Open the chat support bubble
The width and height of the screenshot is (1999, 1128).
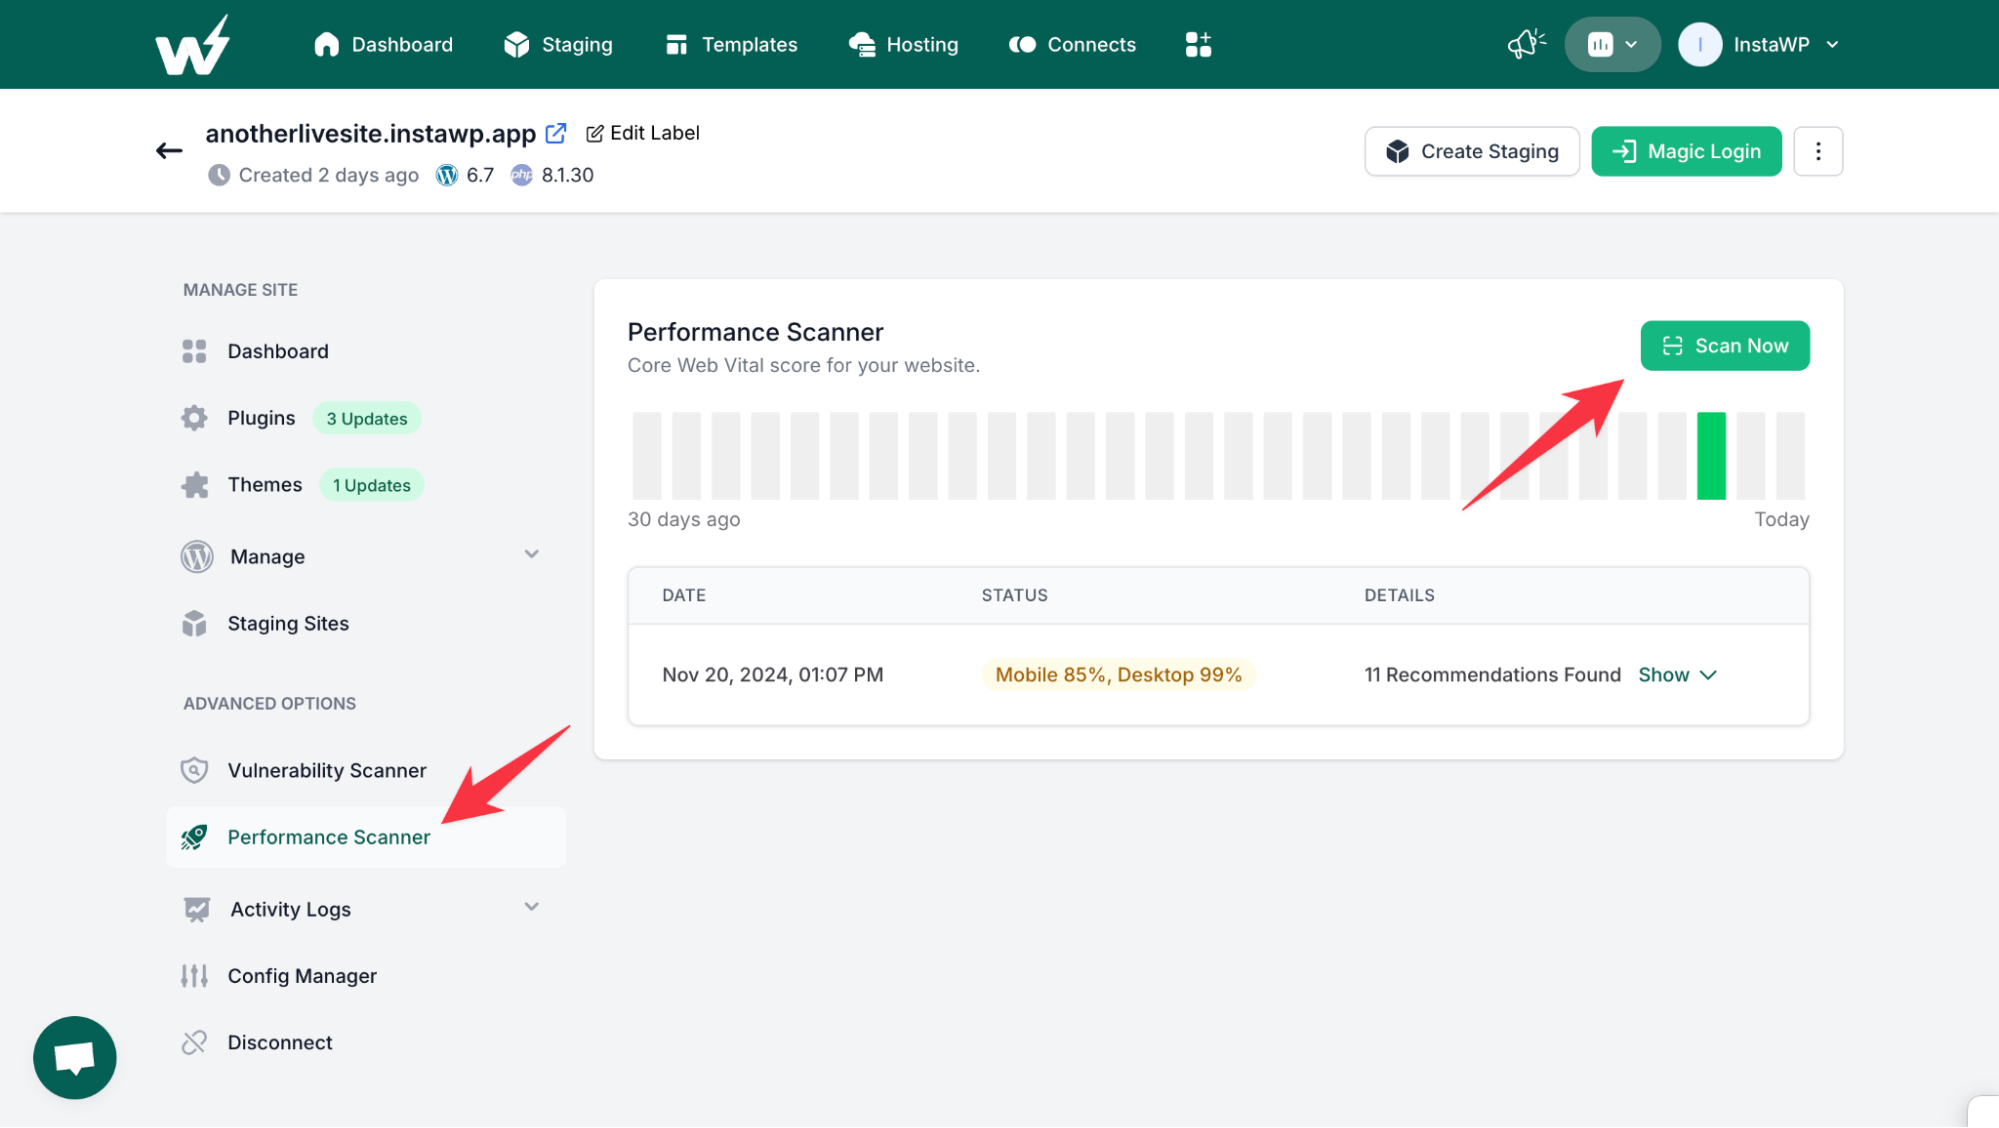(75, 1058)
